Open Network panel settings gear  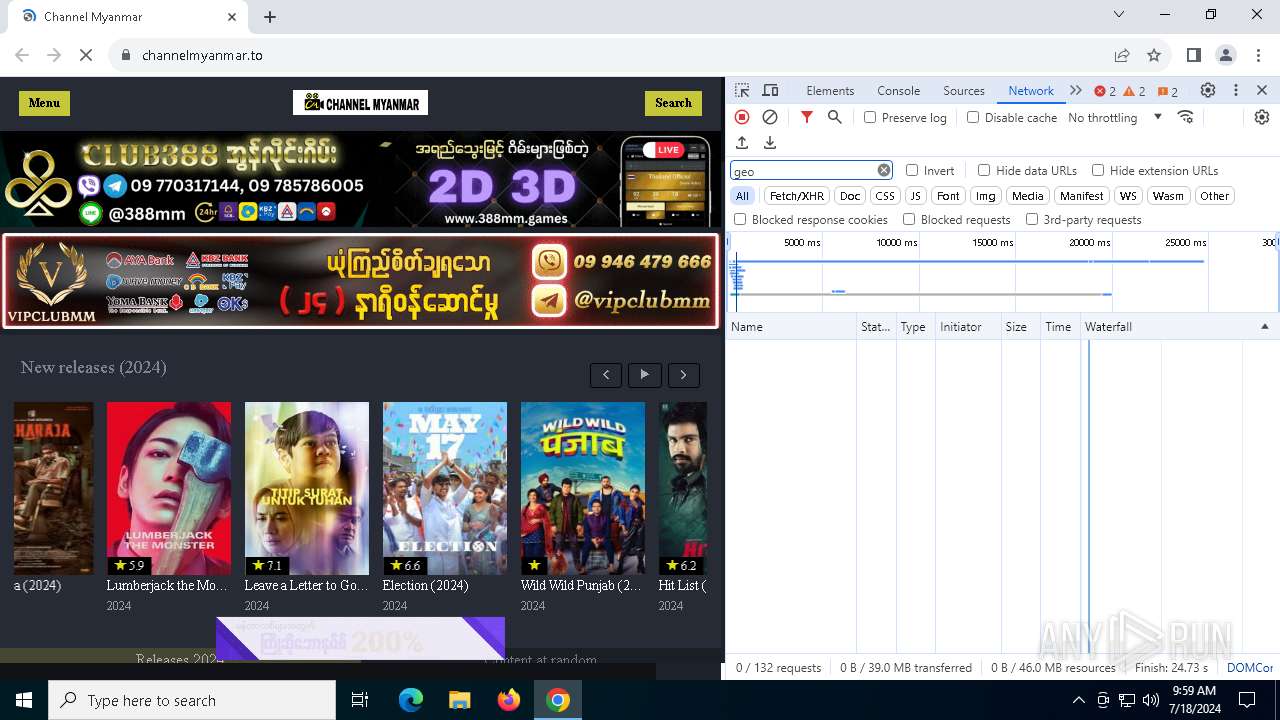(1262, 117)
